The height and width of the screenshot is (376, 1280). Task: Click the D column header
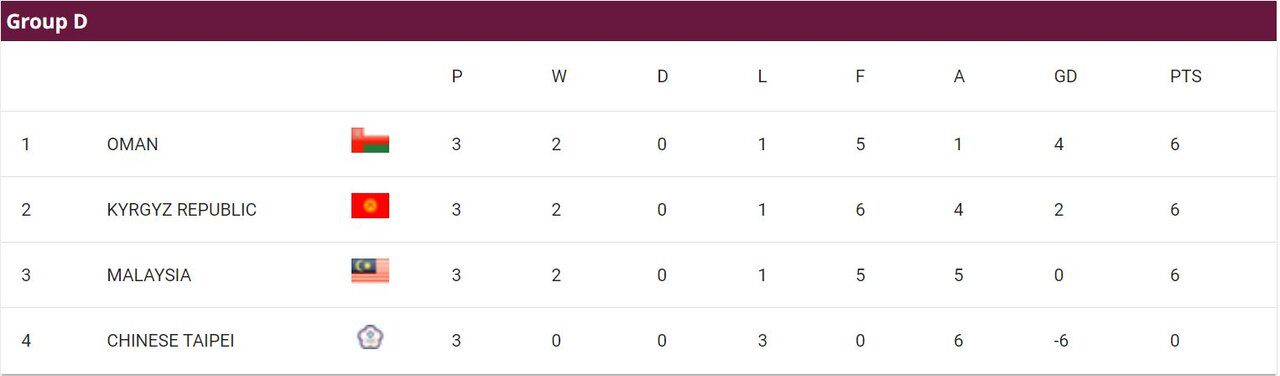coord(662,76)
